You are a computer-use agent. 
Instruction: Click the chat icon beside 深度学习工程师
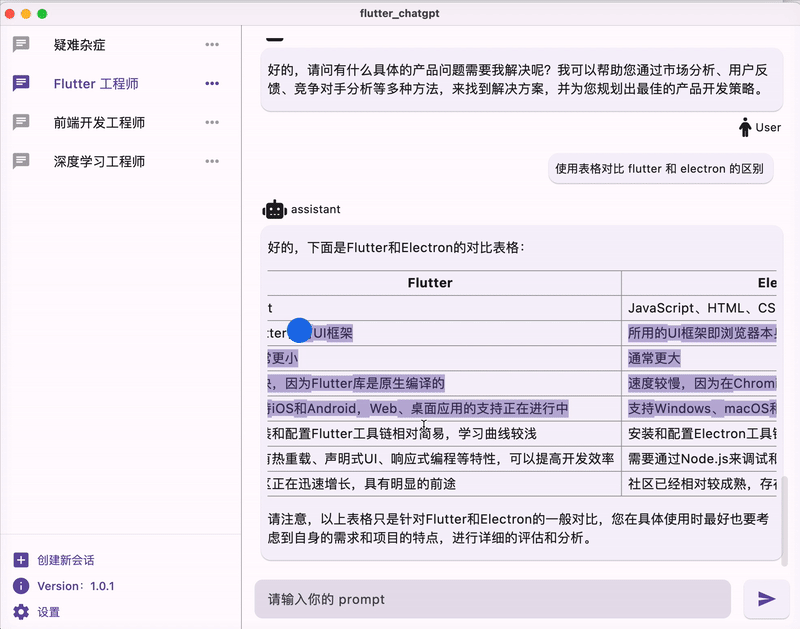21,161
